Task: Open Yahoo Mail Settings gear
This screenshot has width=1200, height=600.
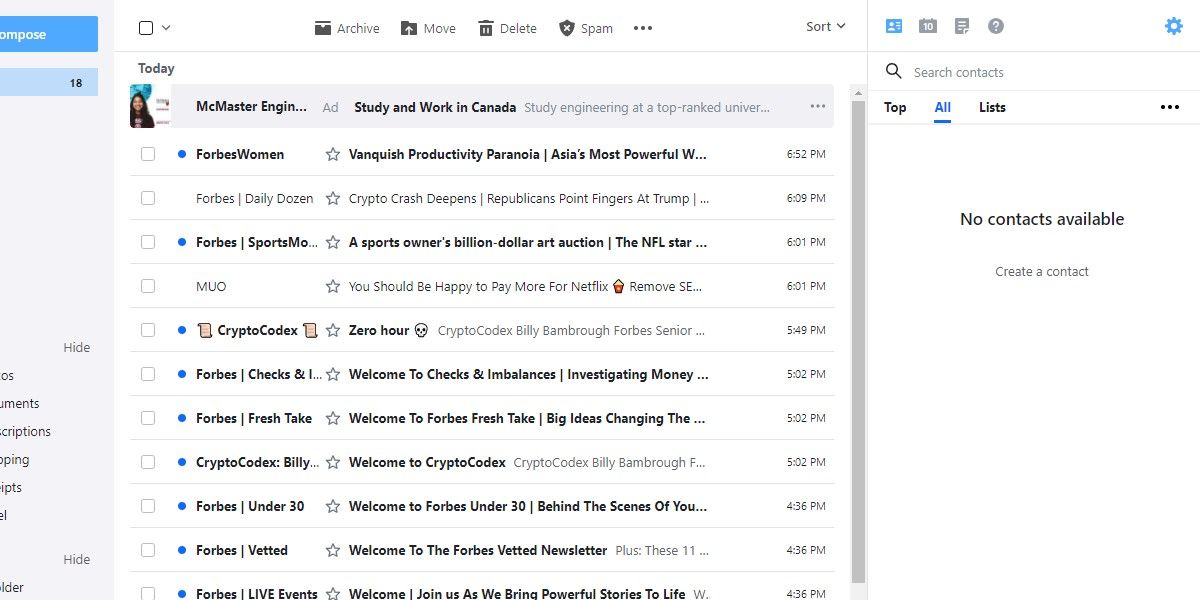Action: click(x=1172, y=25)
